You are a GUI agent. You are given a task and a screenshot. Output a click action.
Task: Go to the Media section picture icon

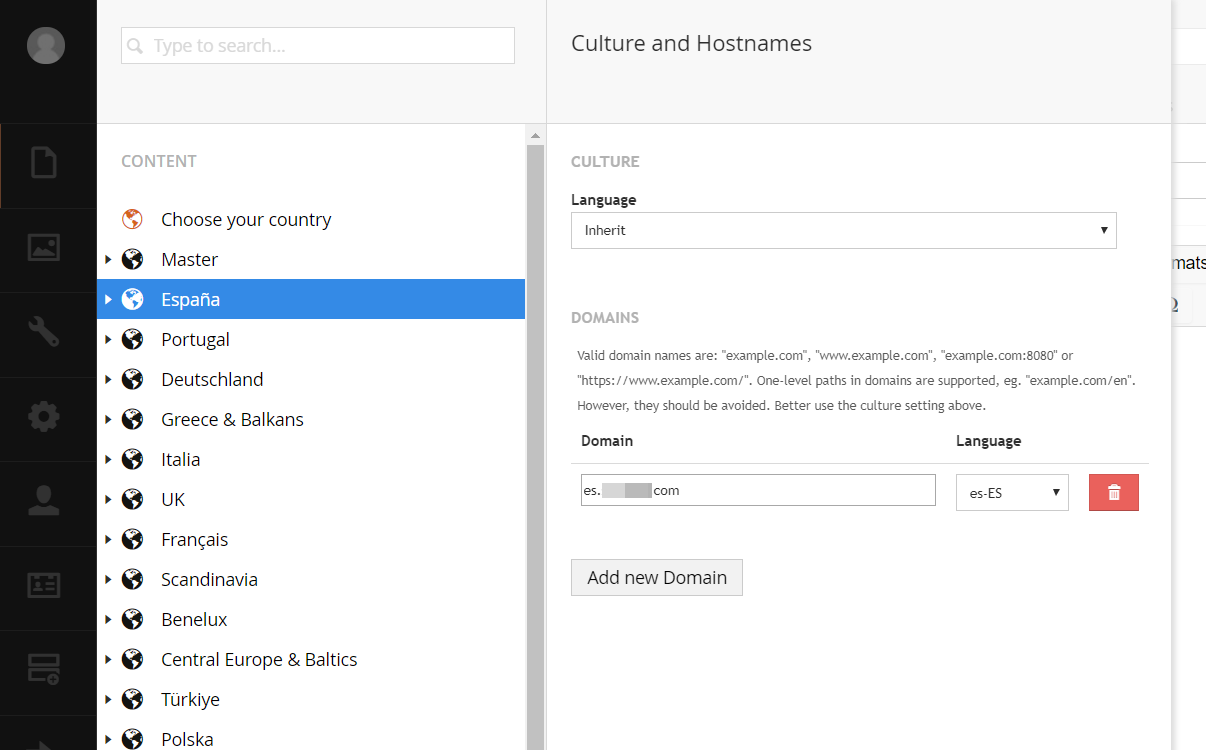(x=44, y=247)
